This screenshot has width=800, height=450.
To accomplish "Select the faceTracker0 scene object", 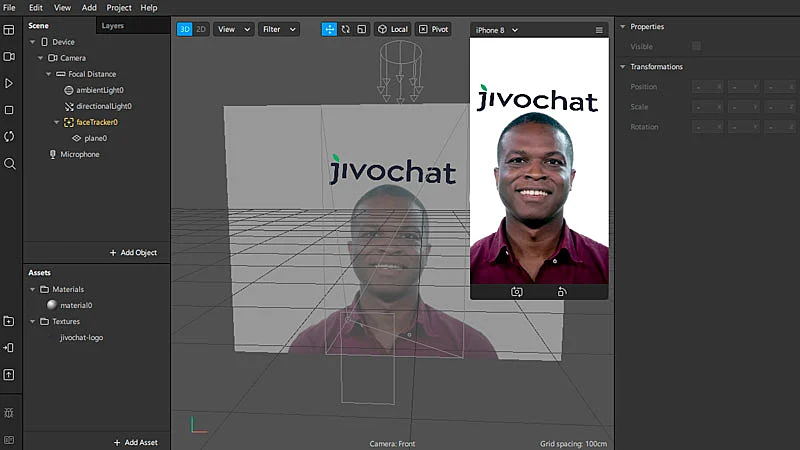I will (97, 122).
